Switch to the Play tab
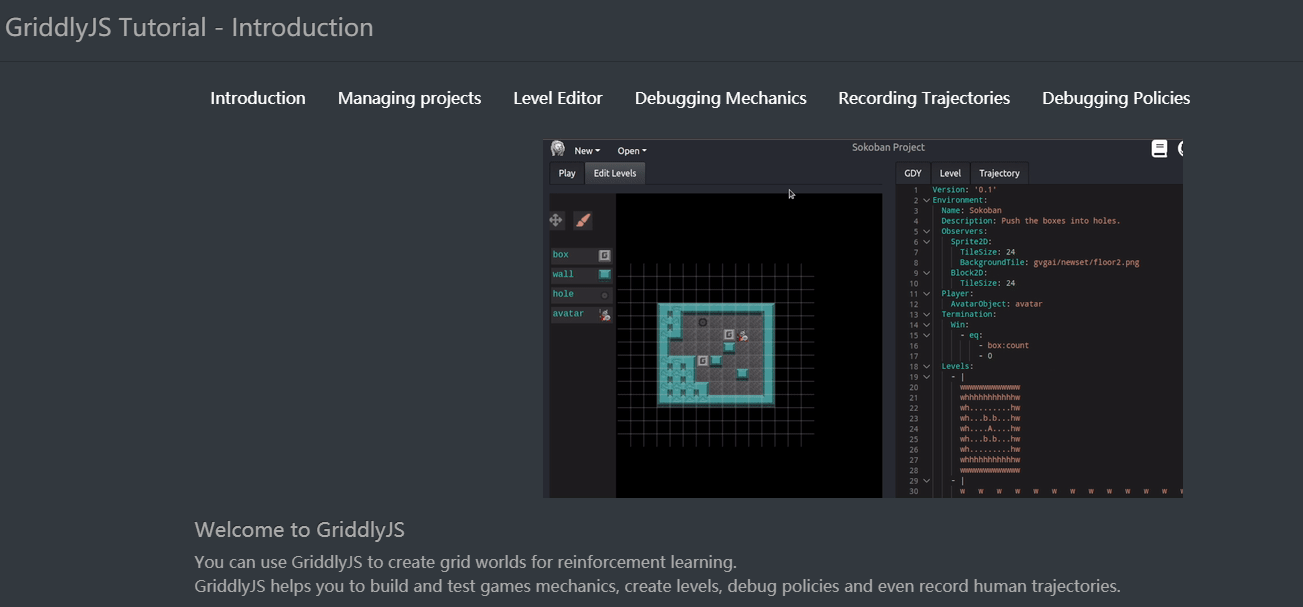This screenshot has width=1303, height=607. pyautogui.click(x=567, y=172)
